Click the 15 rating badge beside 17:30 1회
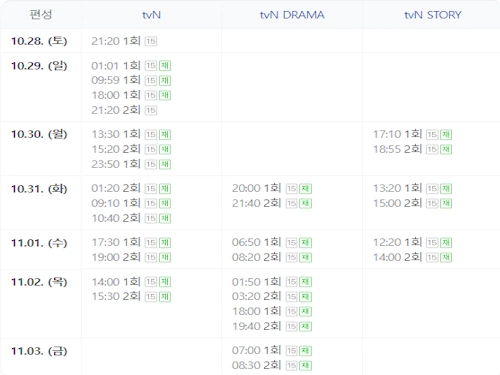 coord(151,243)
